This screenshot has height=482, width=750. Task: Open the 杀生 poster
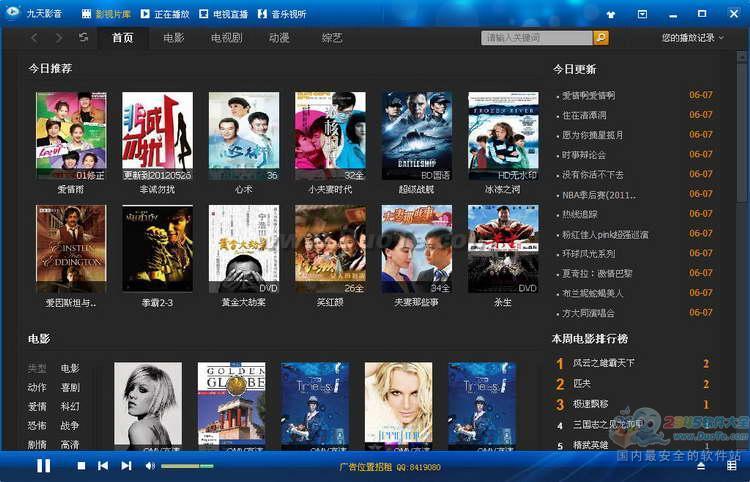click(x=503, y=249)
